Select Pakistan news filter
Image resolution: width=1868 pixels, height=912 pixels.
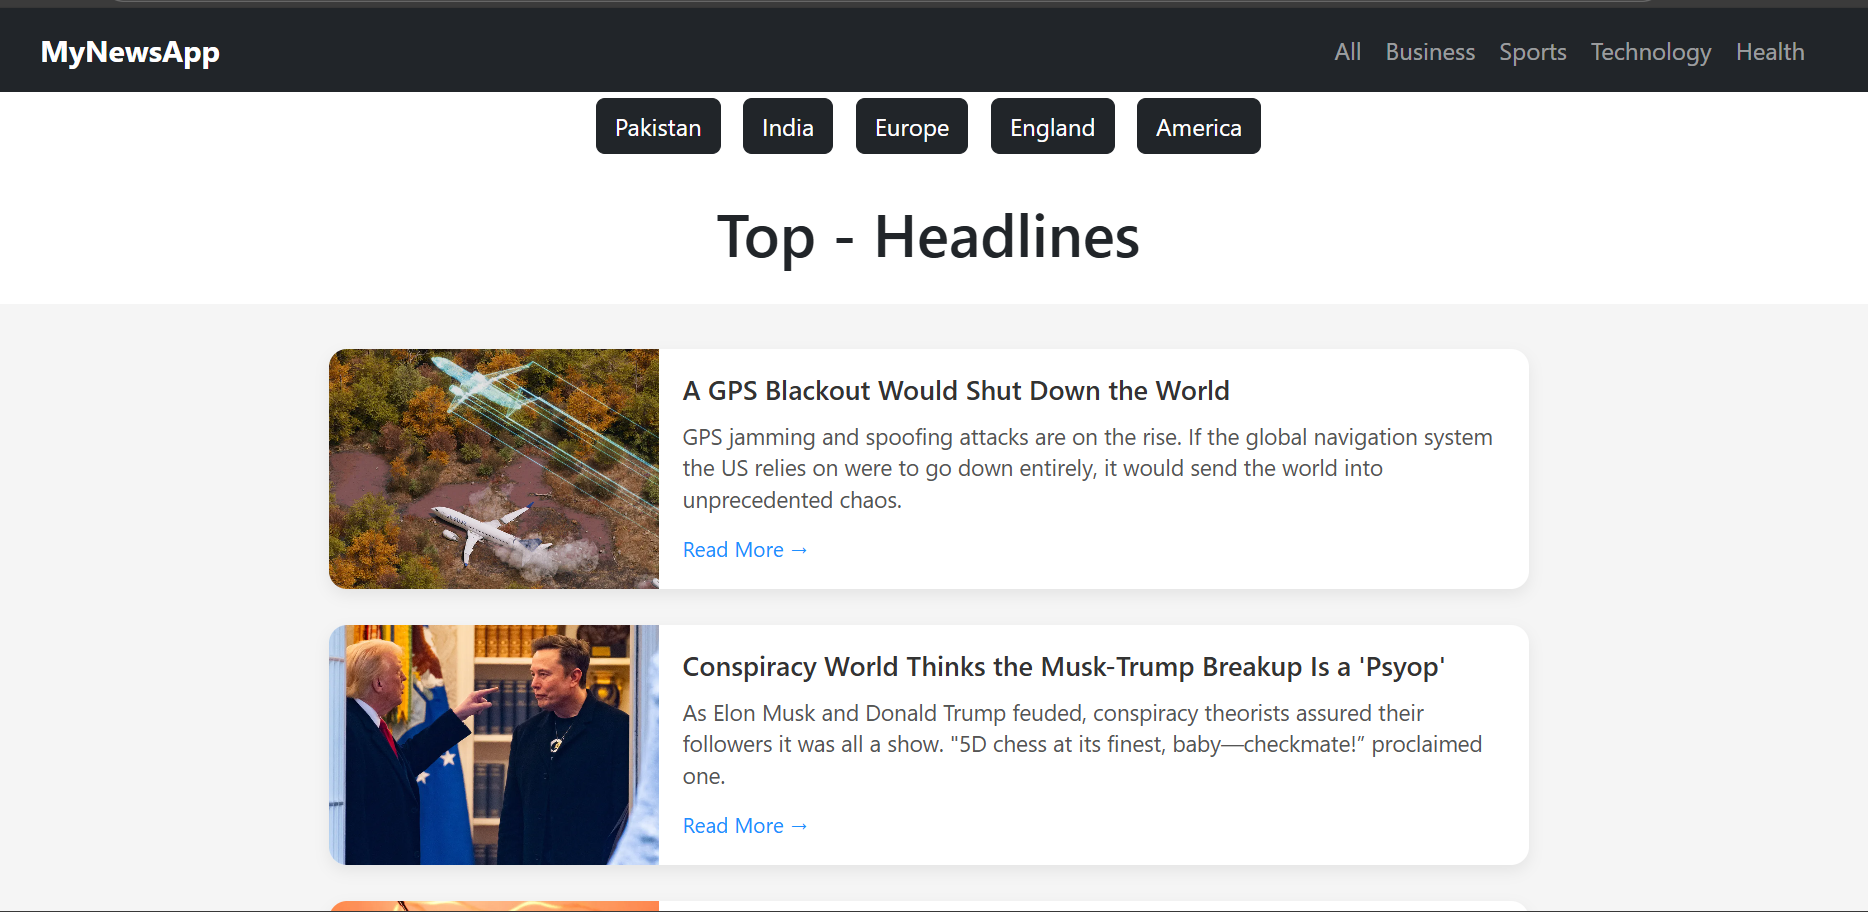pos(658,126)
